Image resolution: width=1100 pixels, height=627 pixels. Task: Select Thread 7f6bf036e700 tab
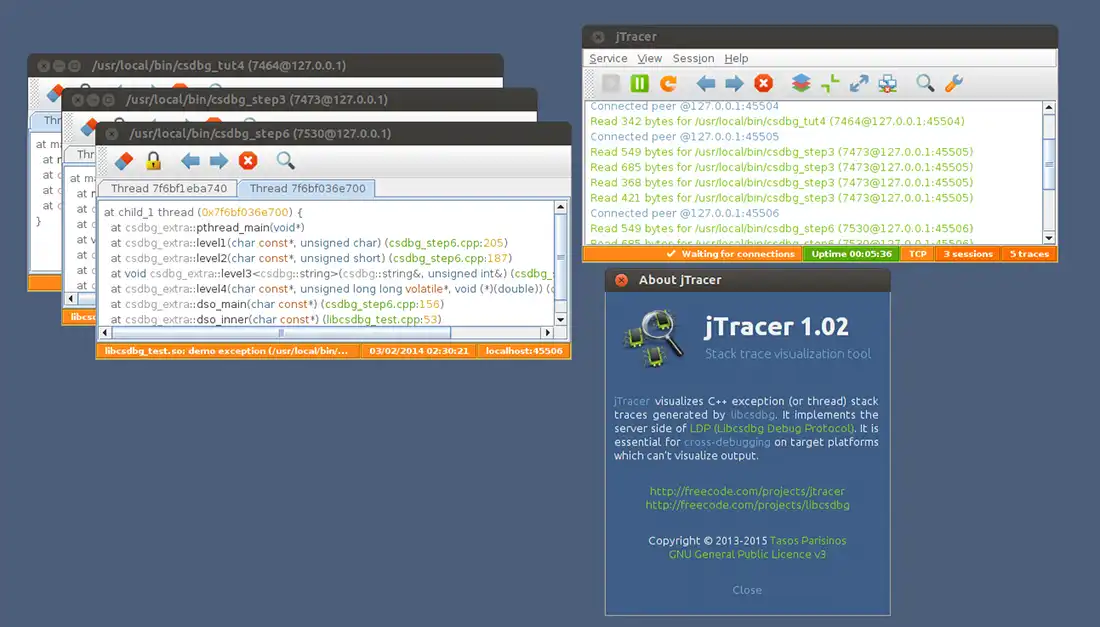point(307,189)
